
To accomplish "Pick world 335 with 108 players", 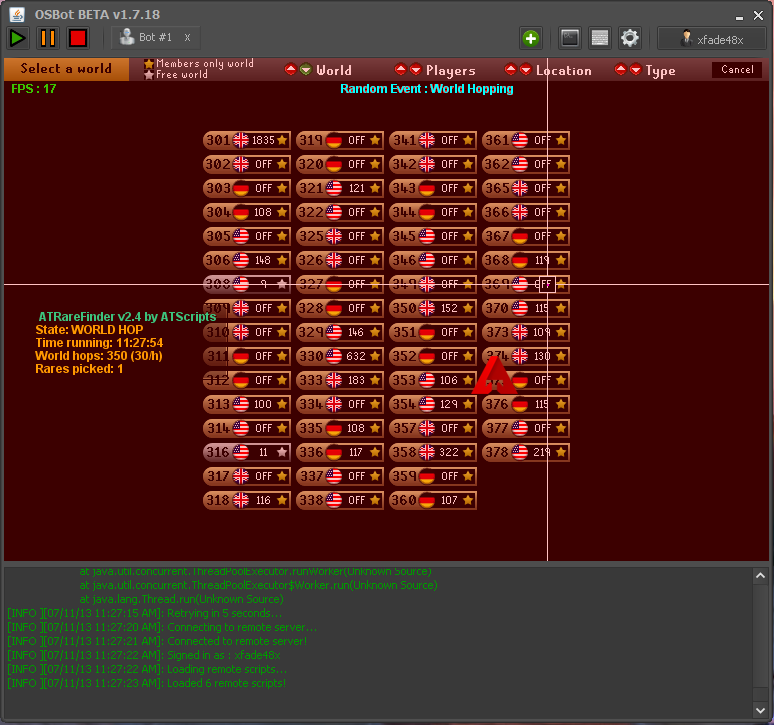I will pos(340,428).
